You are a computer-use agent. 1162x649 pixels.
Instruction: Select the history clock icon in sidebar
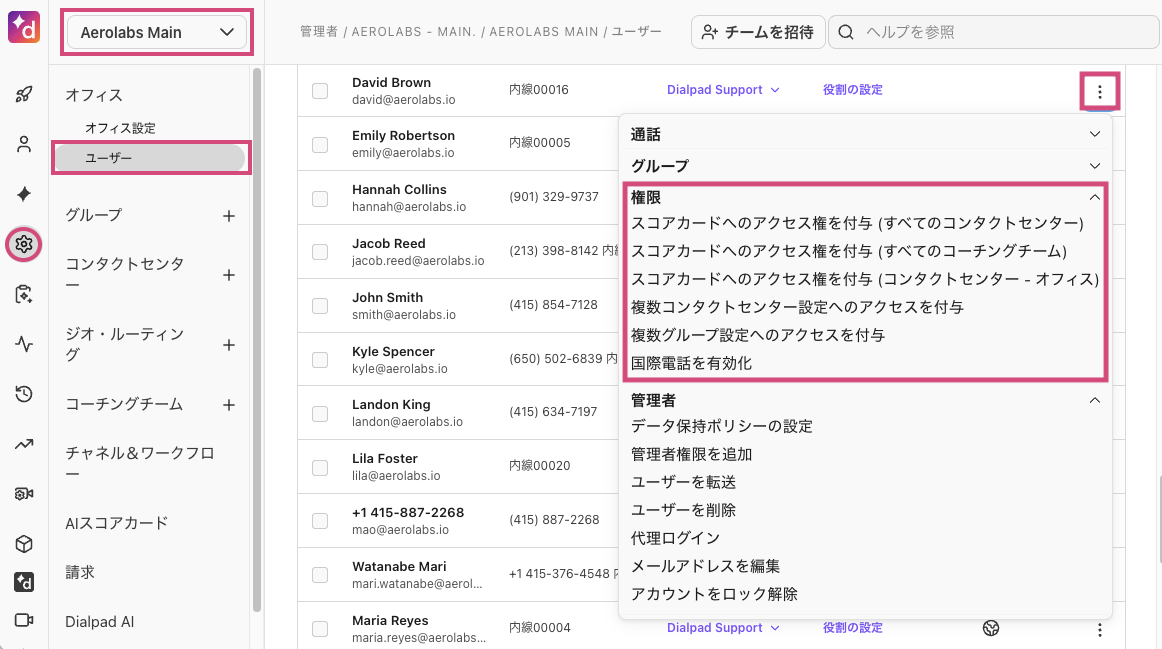23,394
